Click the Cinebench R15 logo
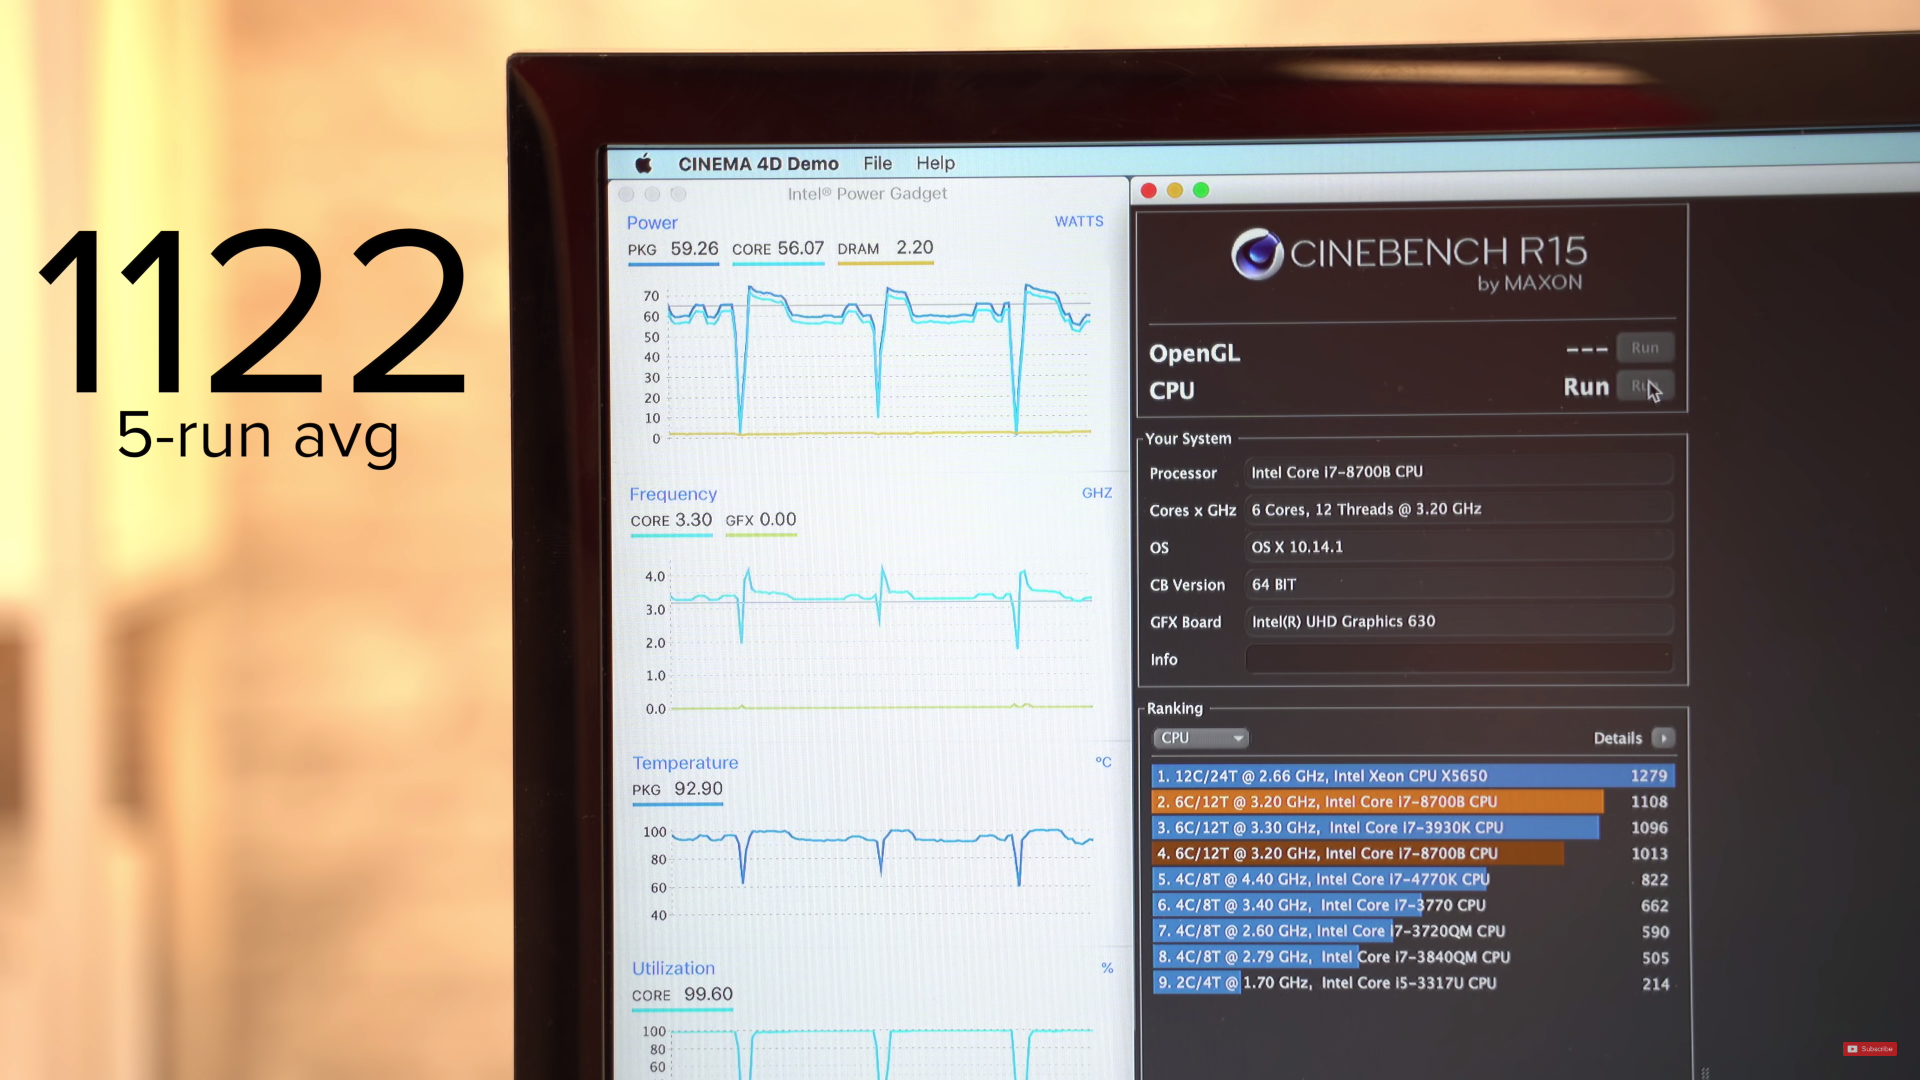This screenshot has width=1920, height=1080. pos(1409,259)
